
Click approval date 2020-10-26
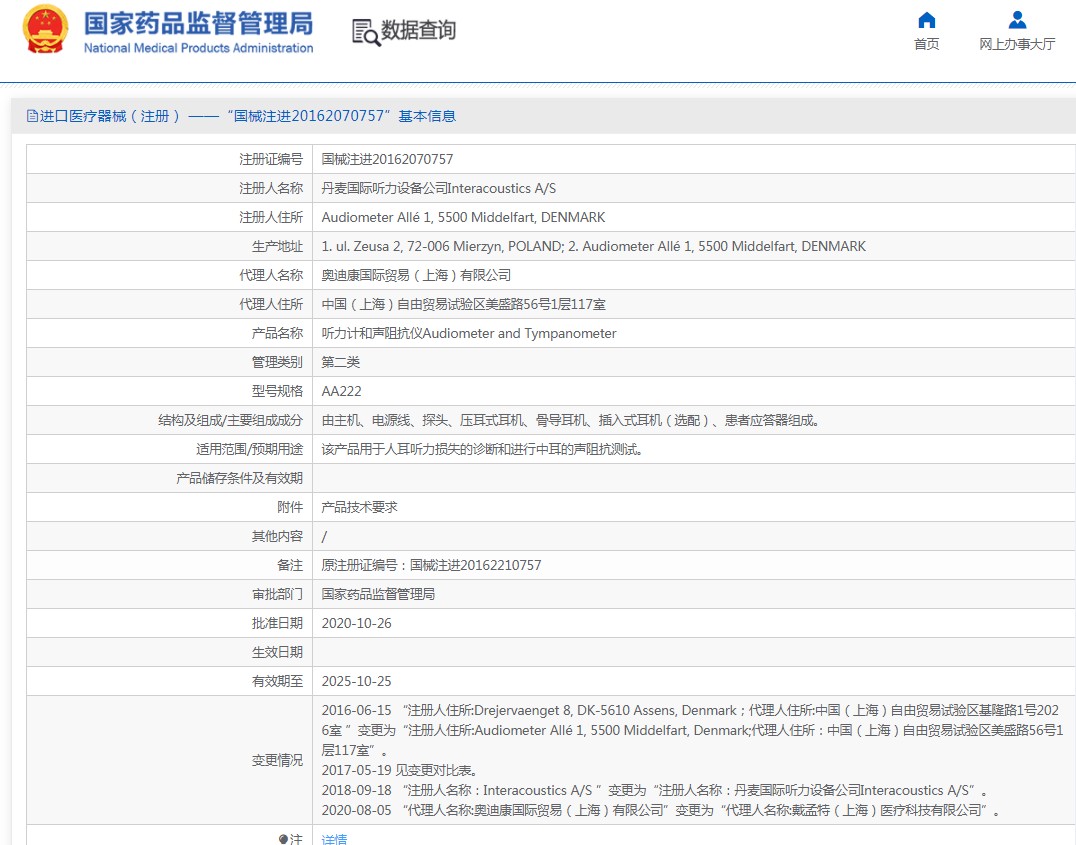pyautogui.click(x=357, y=623)
